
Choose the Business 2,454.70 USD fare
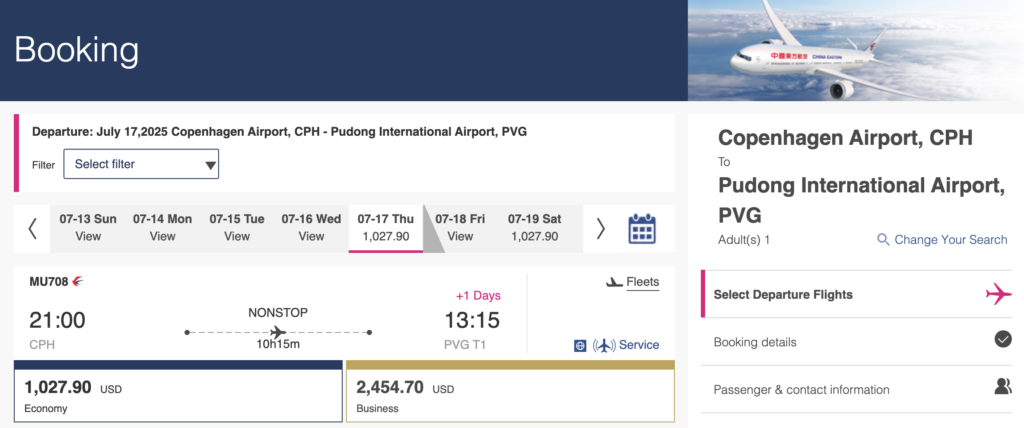pos(510,395)
